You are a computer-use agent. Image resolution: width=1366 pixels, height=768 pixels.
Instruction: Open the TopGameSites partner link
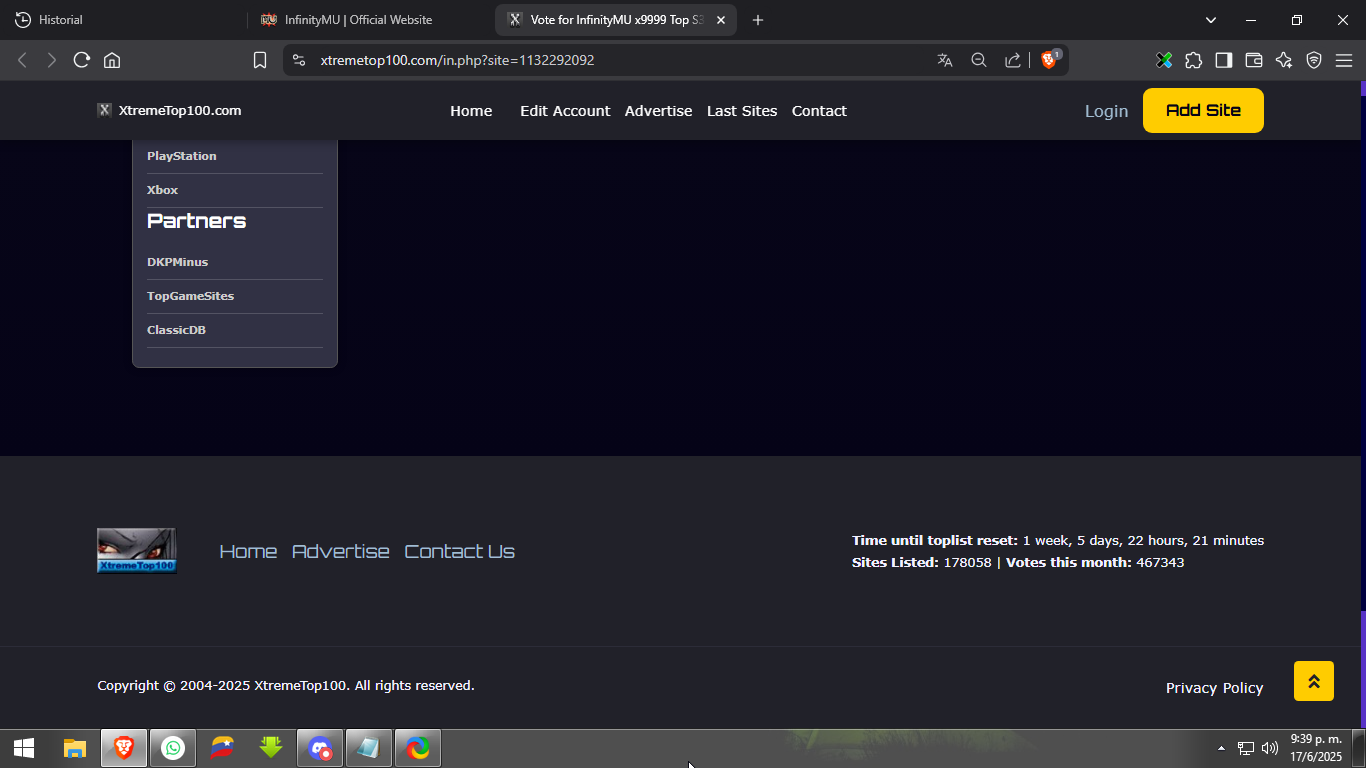point(191,296)
